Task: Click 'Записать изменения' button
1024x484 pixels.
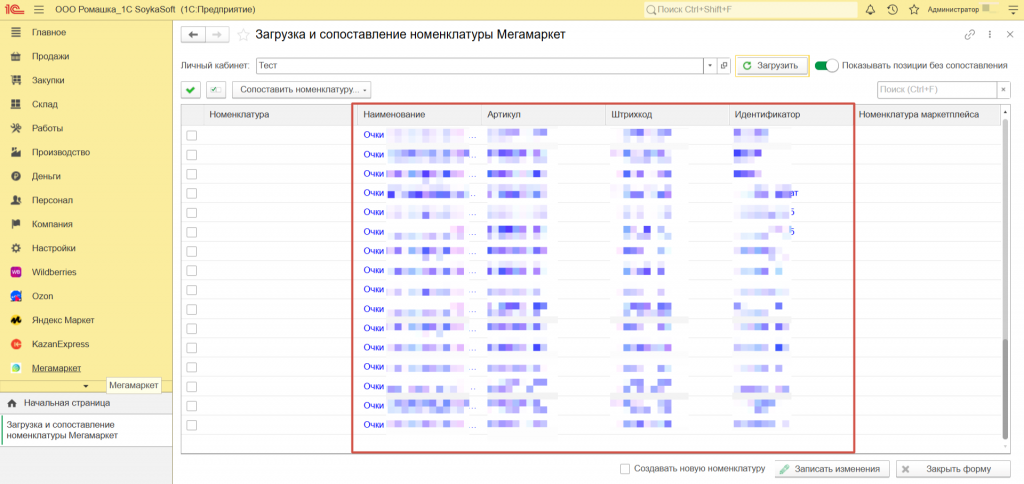Action: 833,469
